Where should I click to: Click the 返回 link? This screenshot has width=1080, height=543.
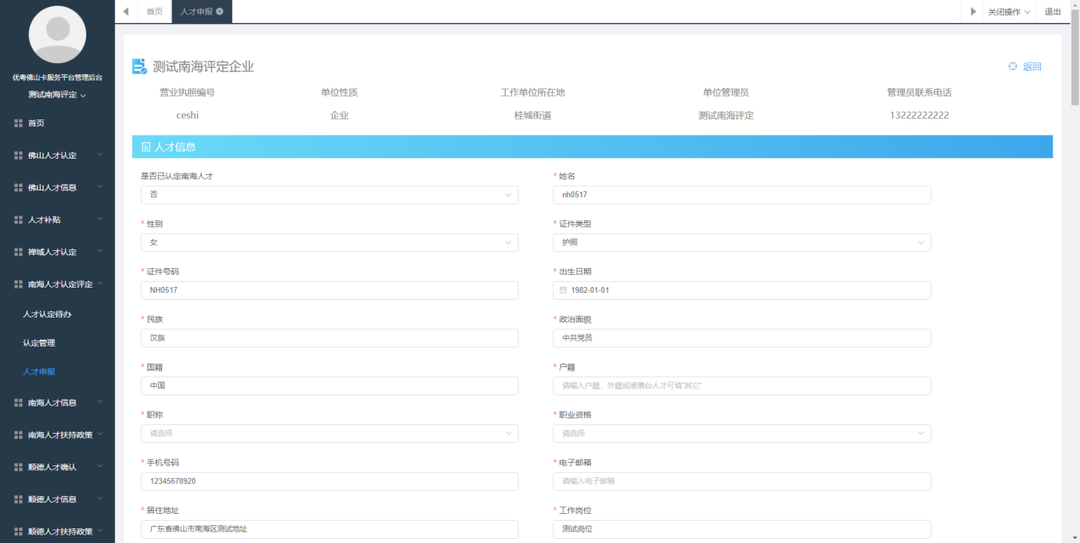[x=1032, y=67]
